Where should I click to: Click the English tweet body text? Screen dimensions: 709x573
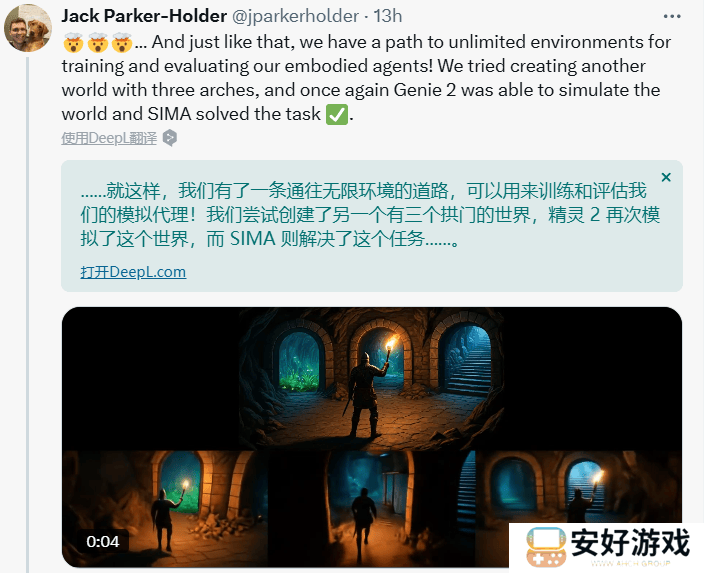coord(366,78)
